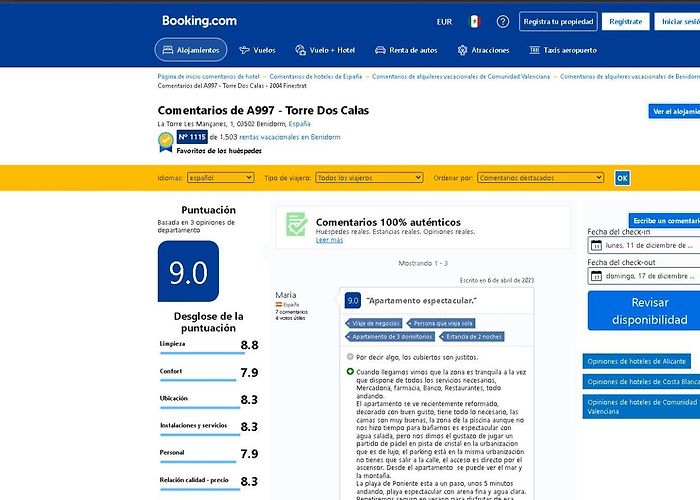This screenshot has width=700, height=500.
Task: Click the Mexico flag language icon
Action: tap(474, 21)
